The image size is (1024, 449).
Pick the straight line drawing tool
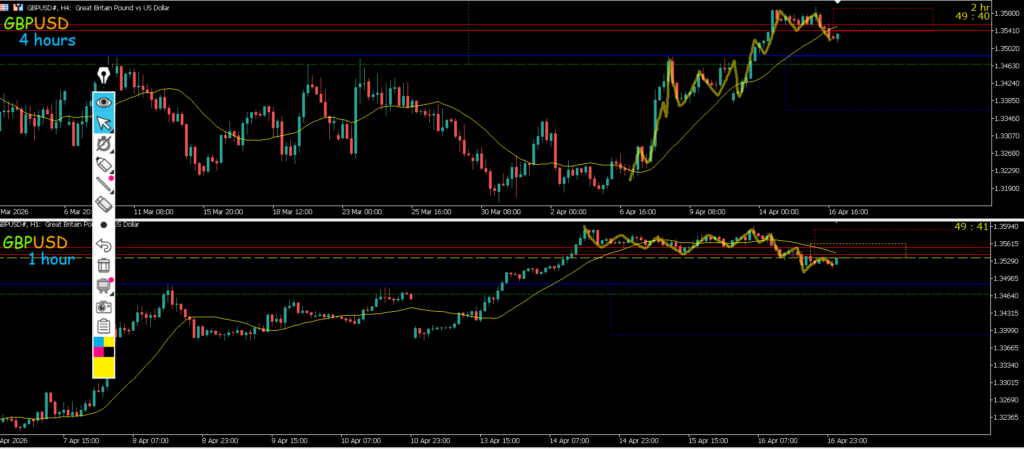click(x=103, y=184)
